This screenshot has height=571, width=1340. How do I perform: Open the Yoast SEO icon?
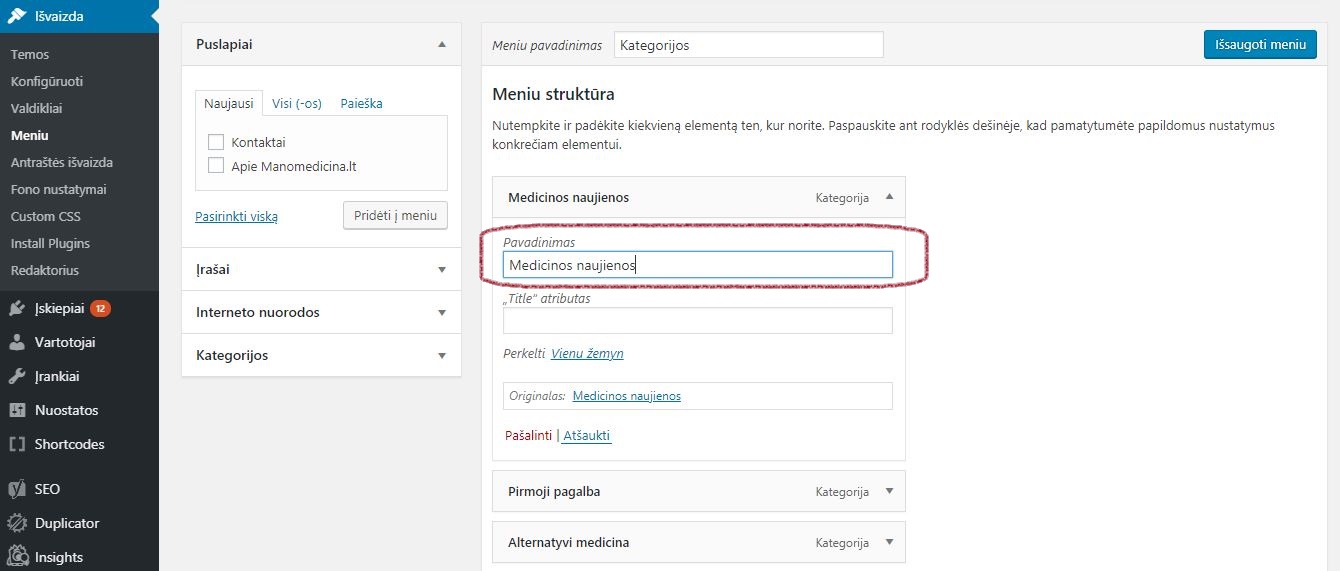tap(17, 489)
